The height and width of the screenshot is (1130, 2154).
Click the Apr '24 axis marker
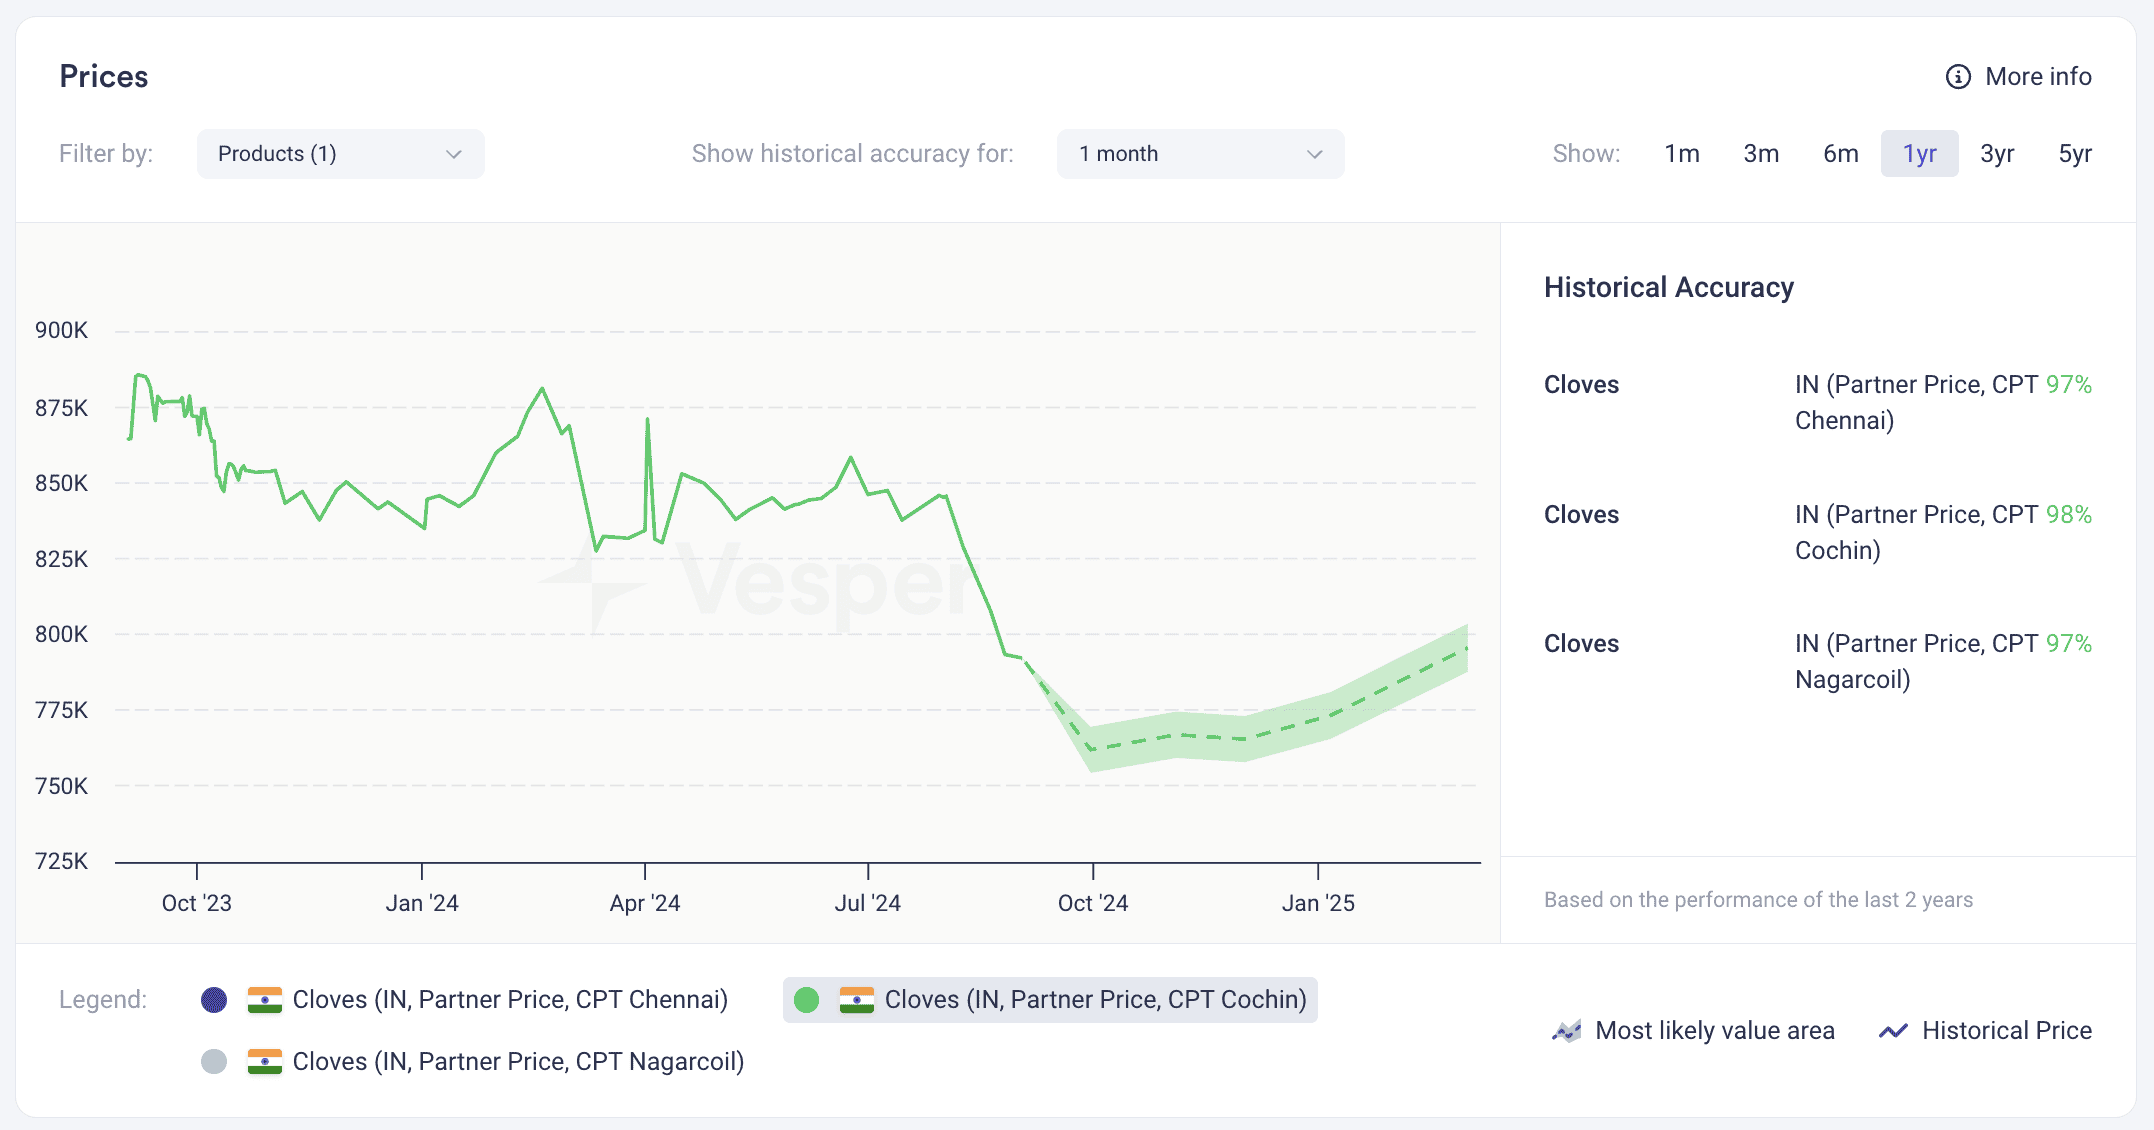[645, 903]
